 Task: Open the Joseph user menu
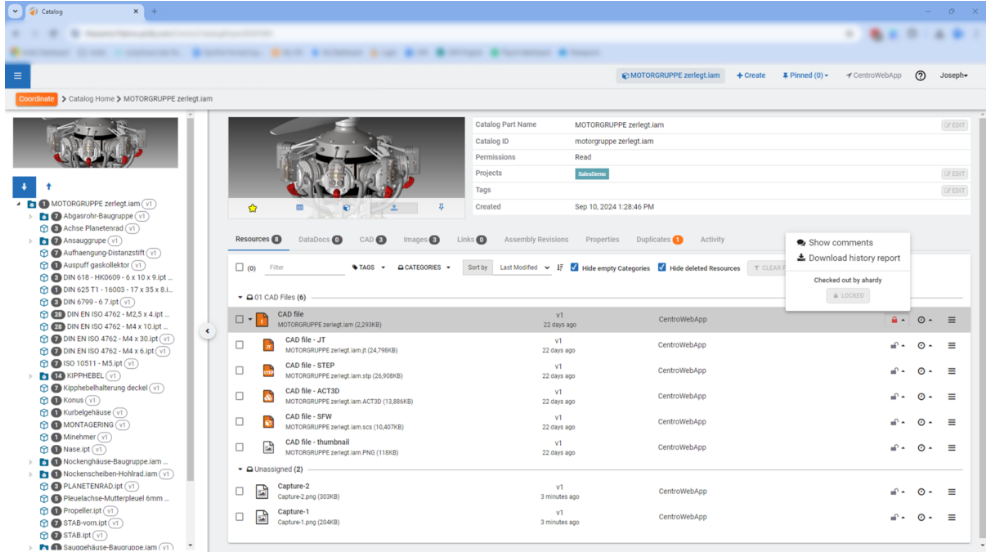coord(953,76)
